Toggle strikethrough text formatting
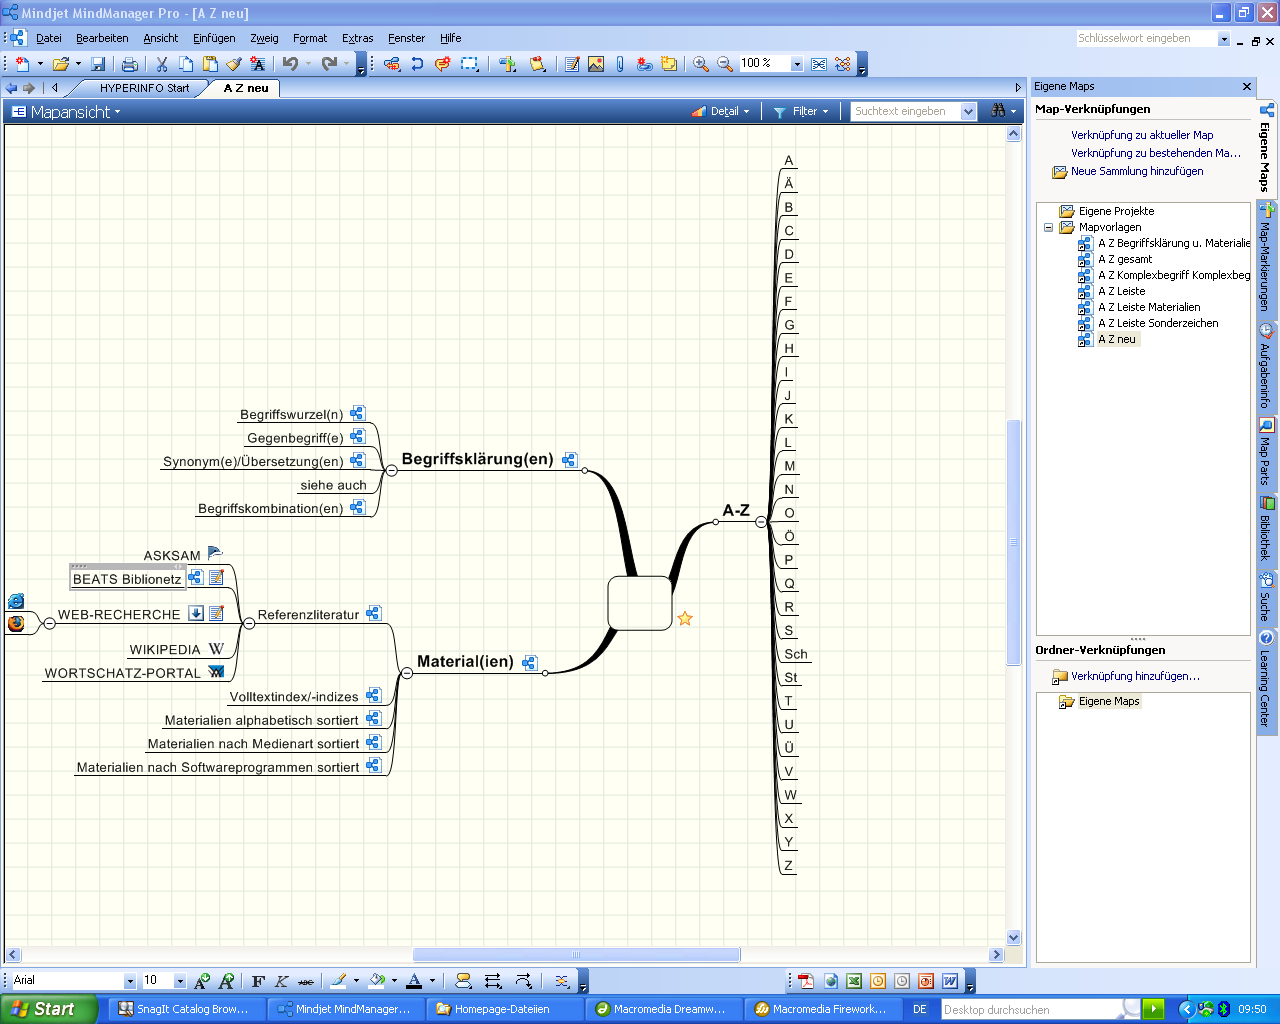 click(306, 981)
